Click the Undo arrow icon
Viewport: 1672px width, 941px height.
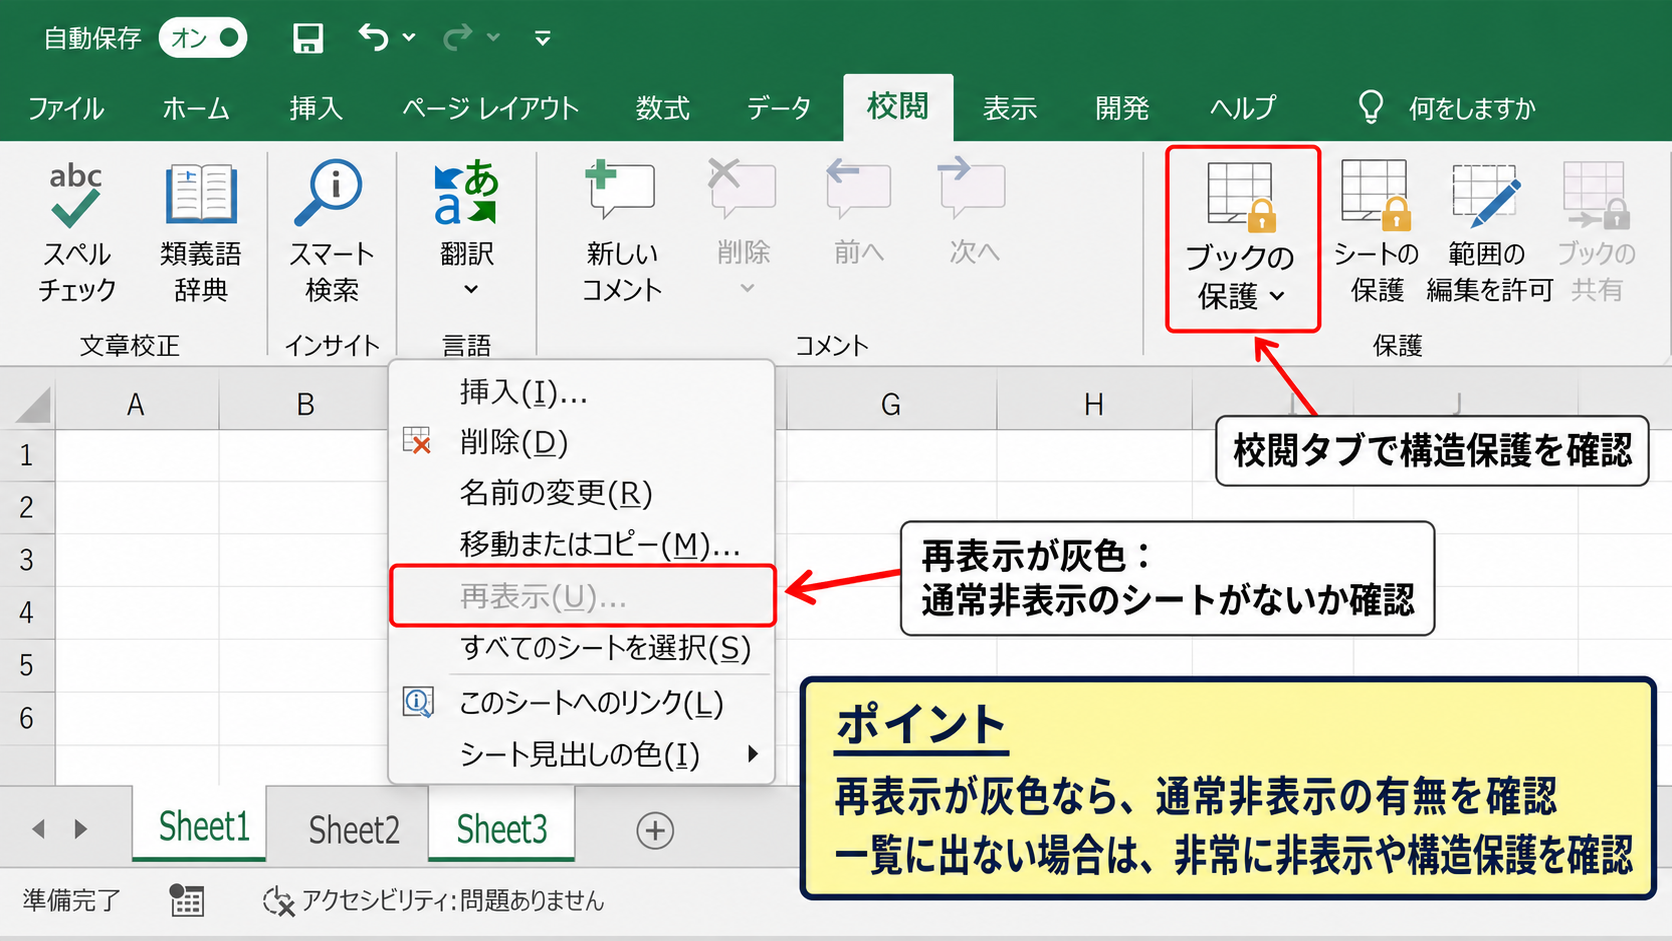[x=373, y=38]
